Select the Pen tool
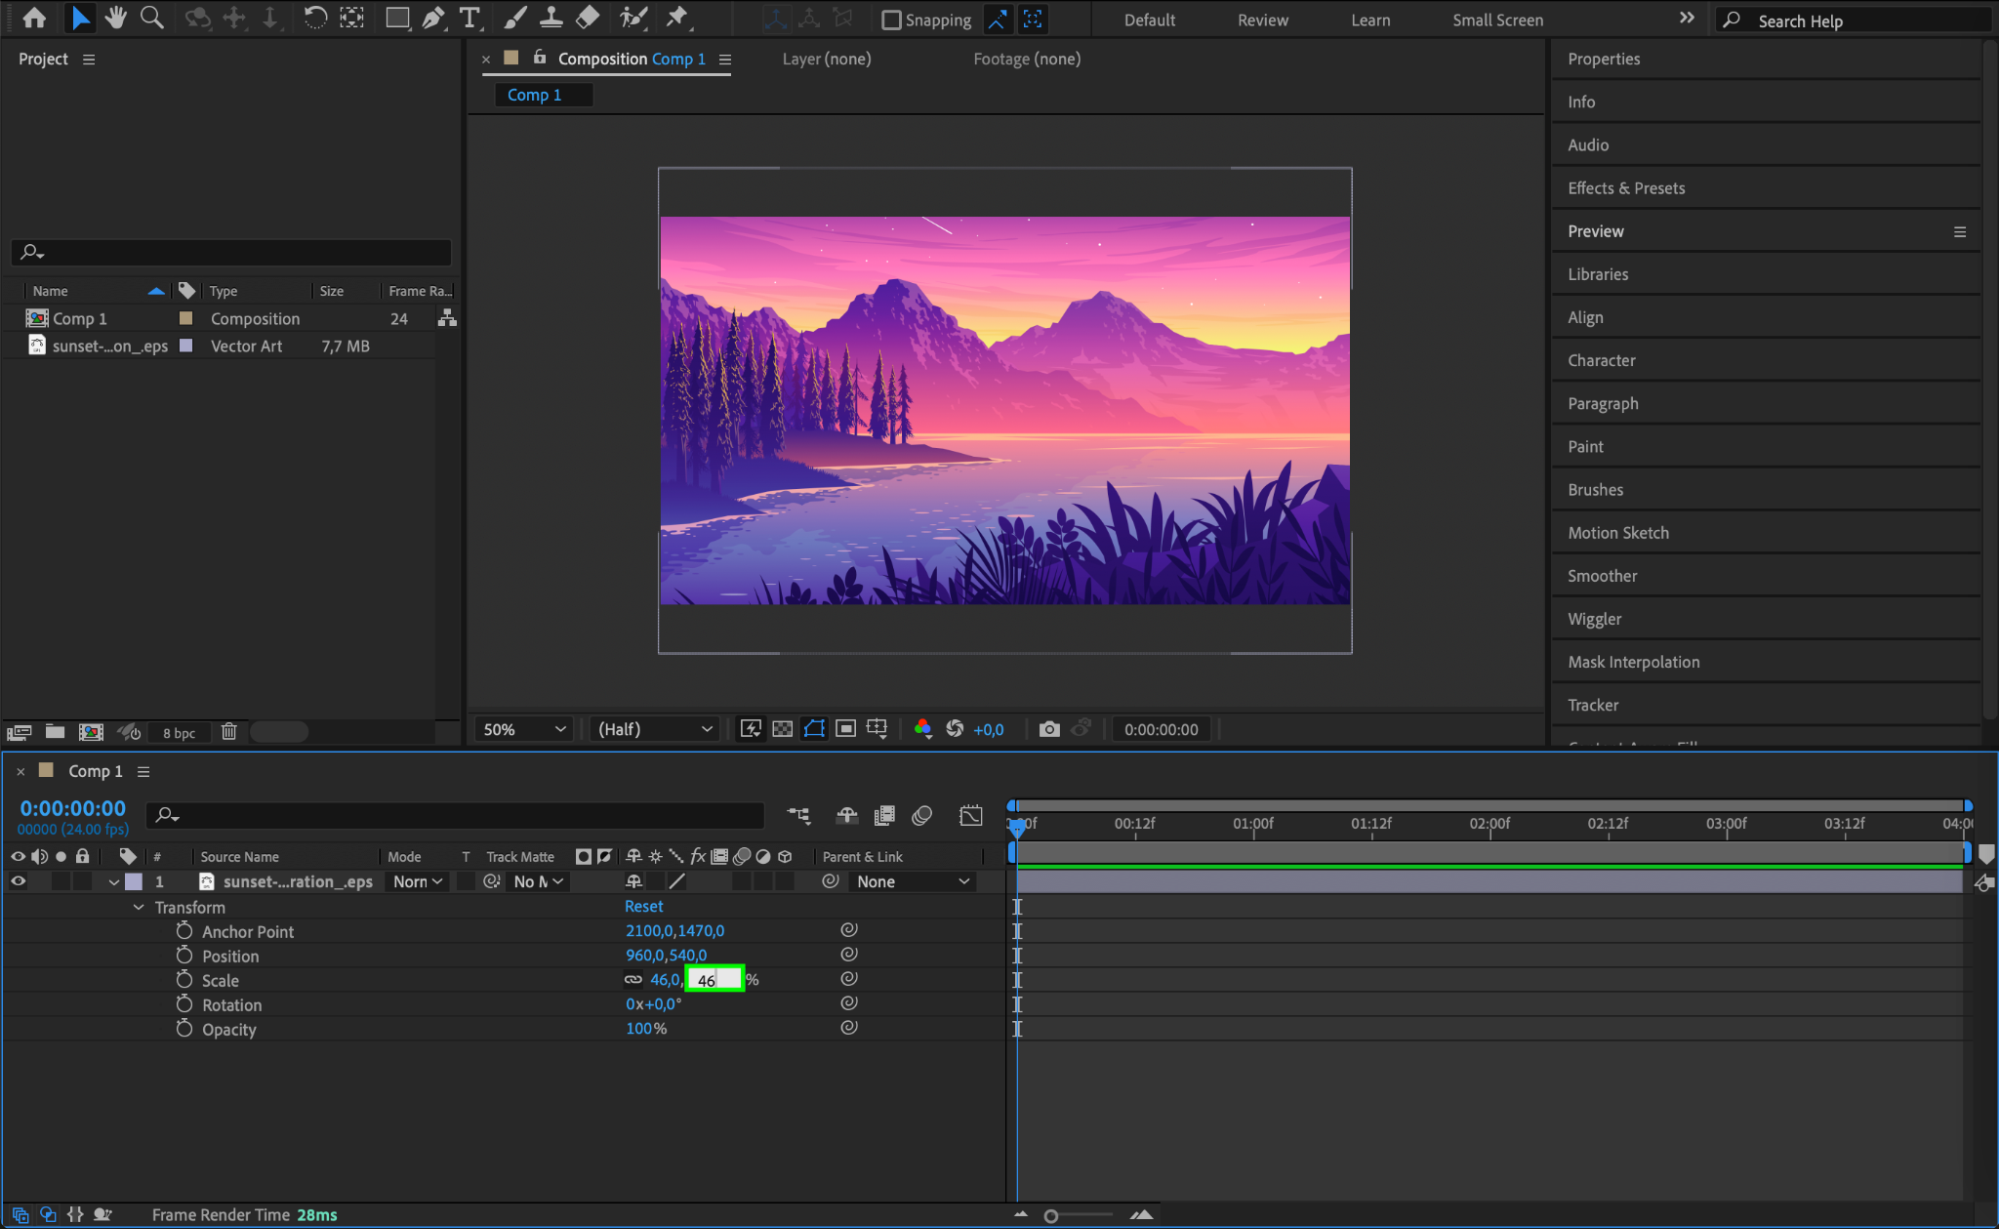 (433, 17)
